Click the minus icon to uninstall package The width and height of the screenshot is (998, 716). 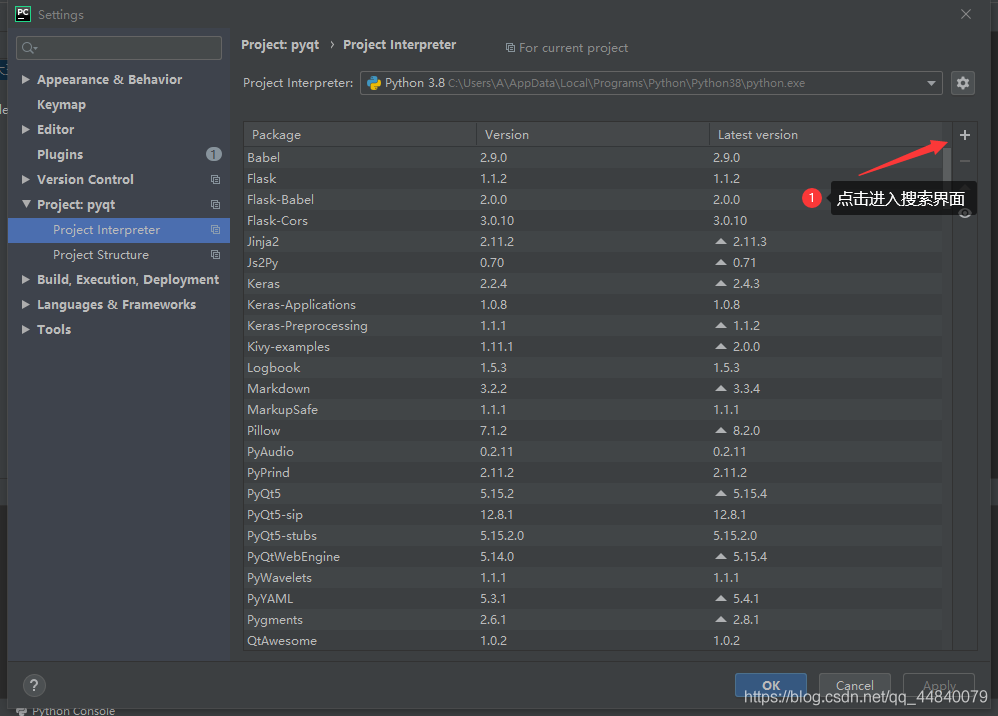(x=964, y=161)
